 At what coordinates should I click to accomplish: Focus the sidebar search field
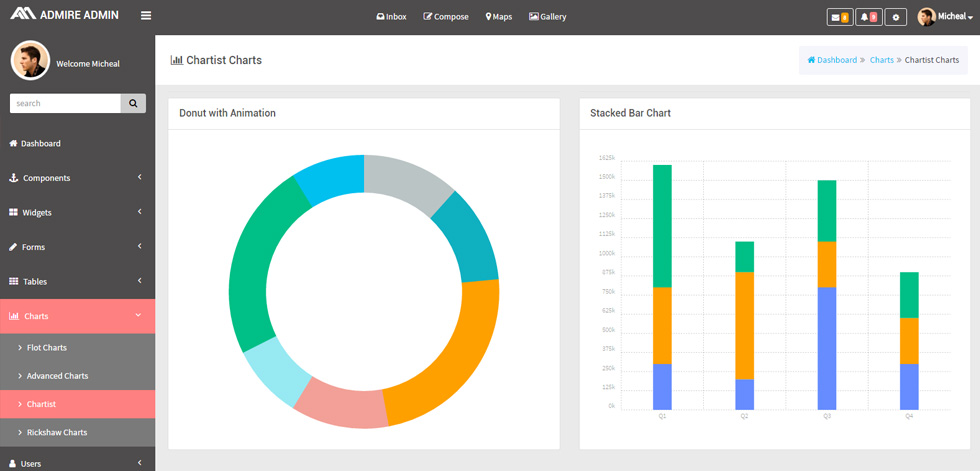tap(65, 103)
